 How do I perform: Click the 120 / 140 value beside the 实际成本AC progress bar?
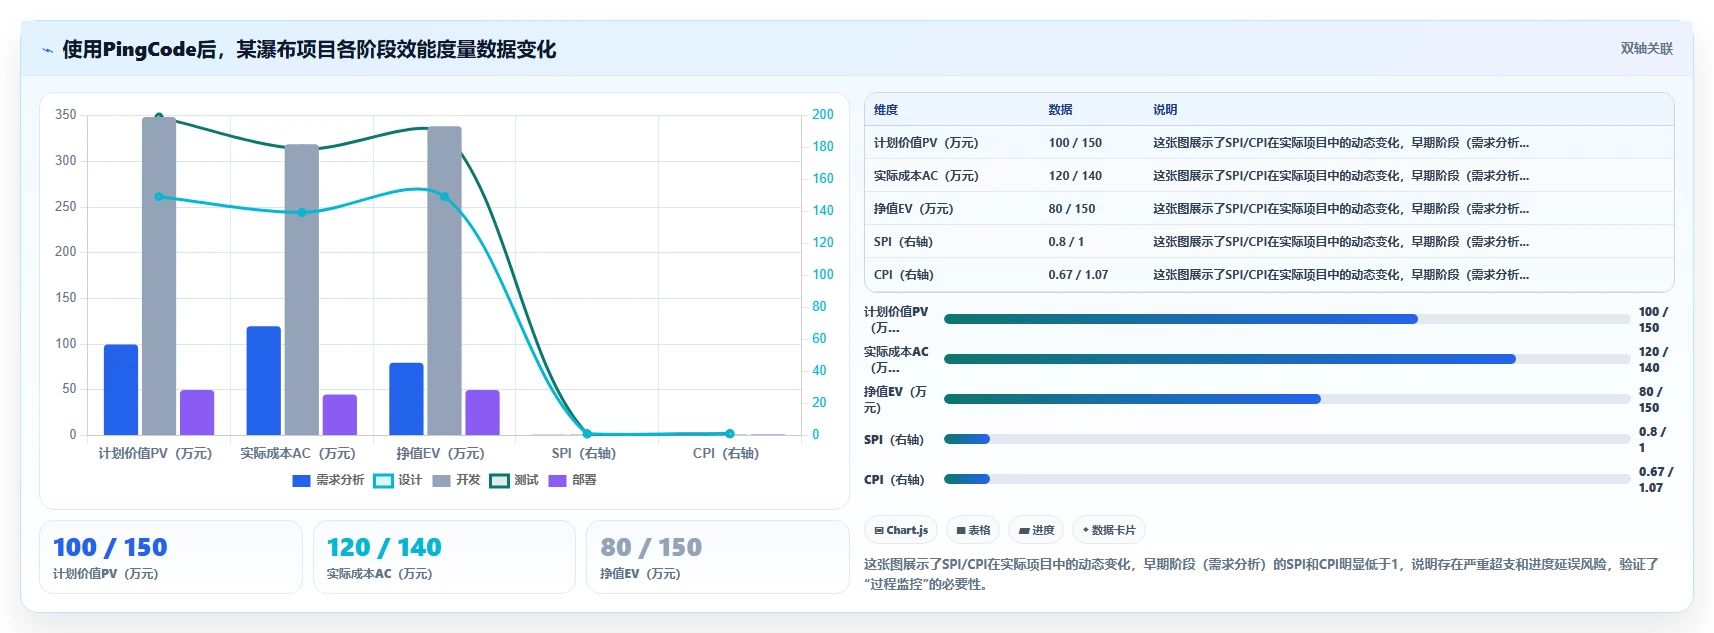pos(1653,360)
